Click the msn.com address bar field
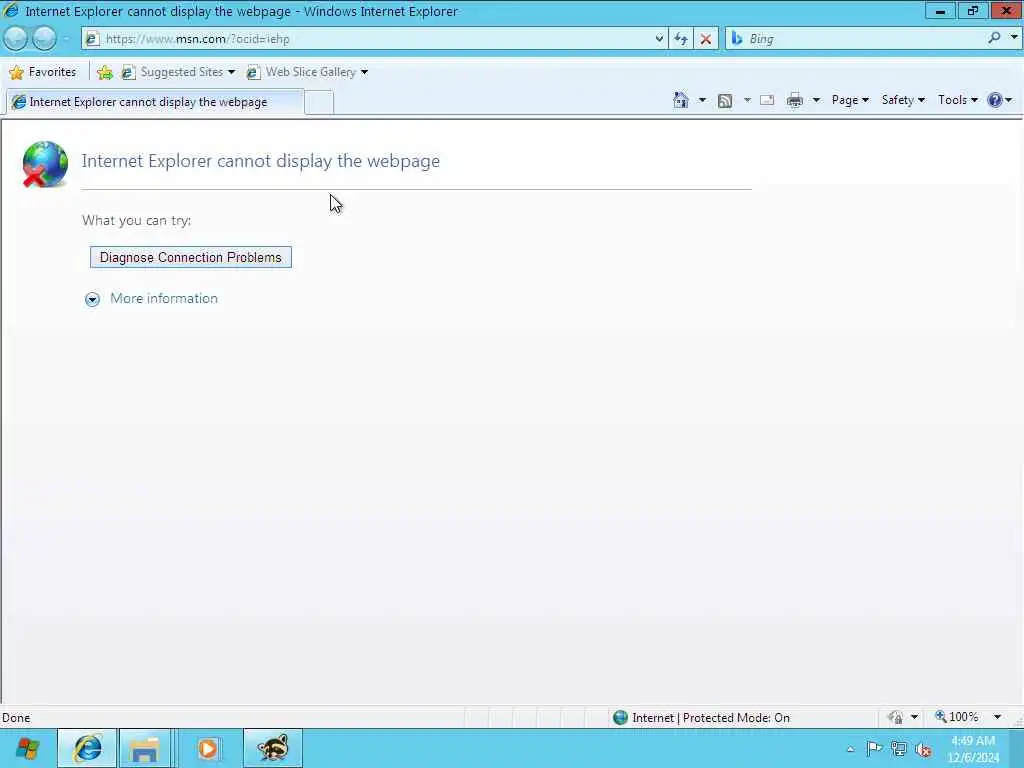Image resolution: width=1024 pixels, height=768 pixels. click(376, 39)
